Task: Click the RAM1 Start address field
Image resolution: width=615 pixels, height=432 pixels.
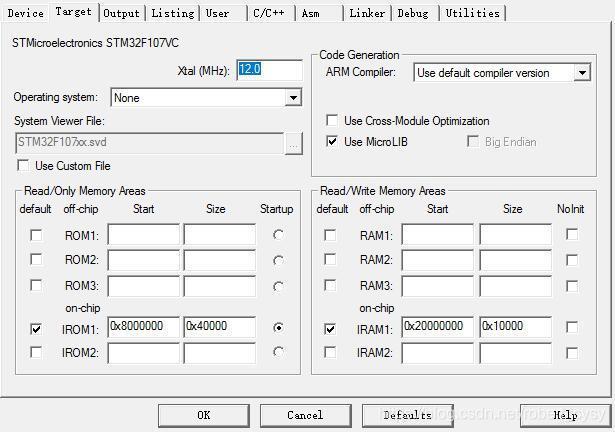Action: coord(438,234)
